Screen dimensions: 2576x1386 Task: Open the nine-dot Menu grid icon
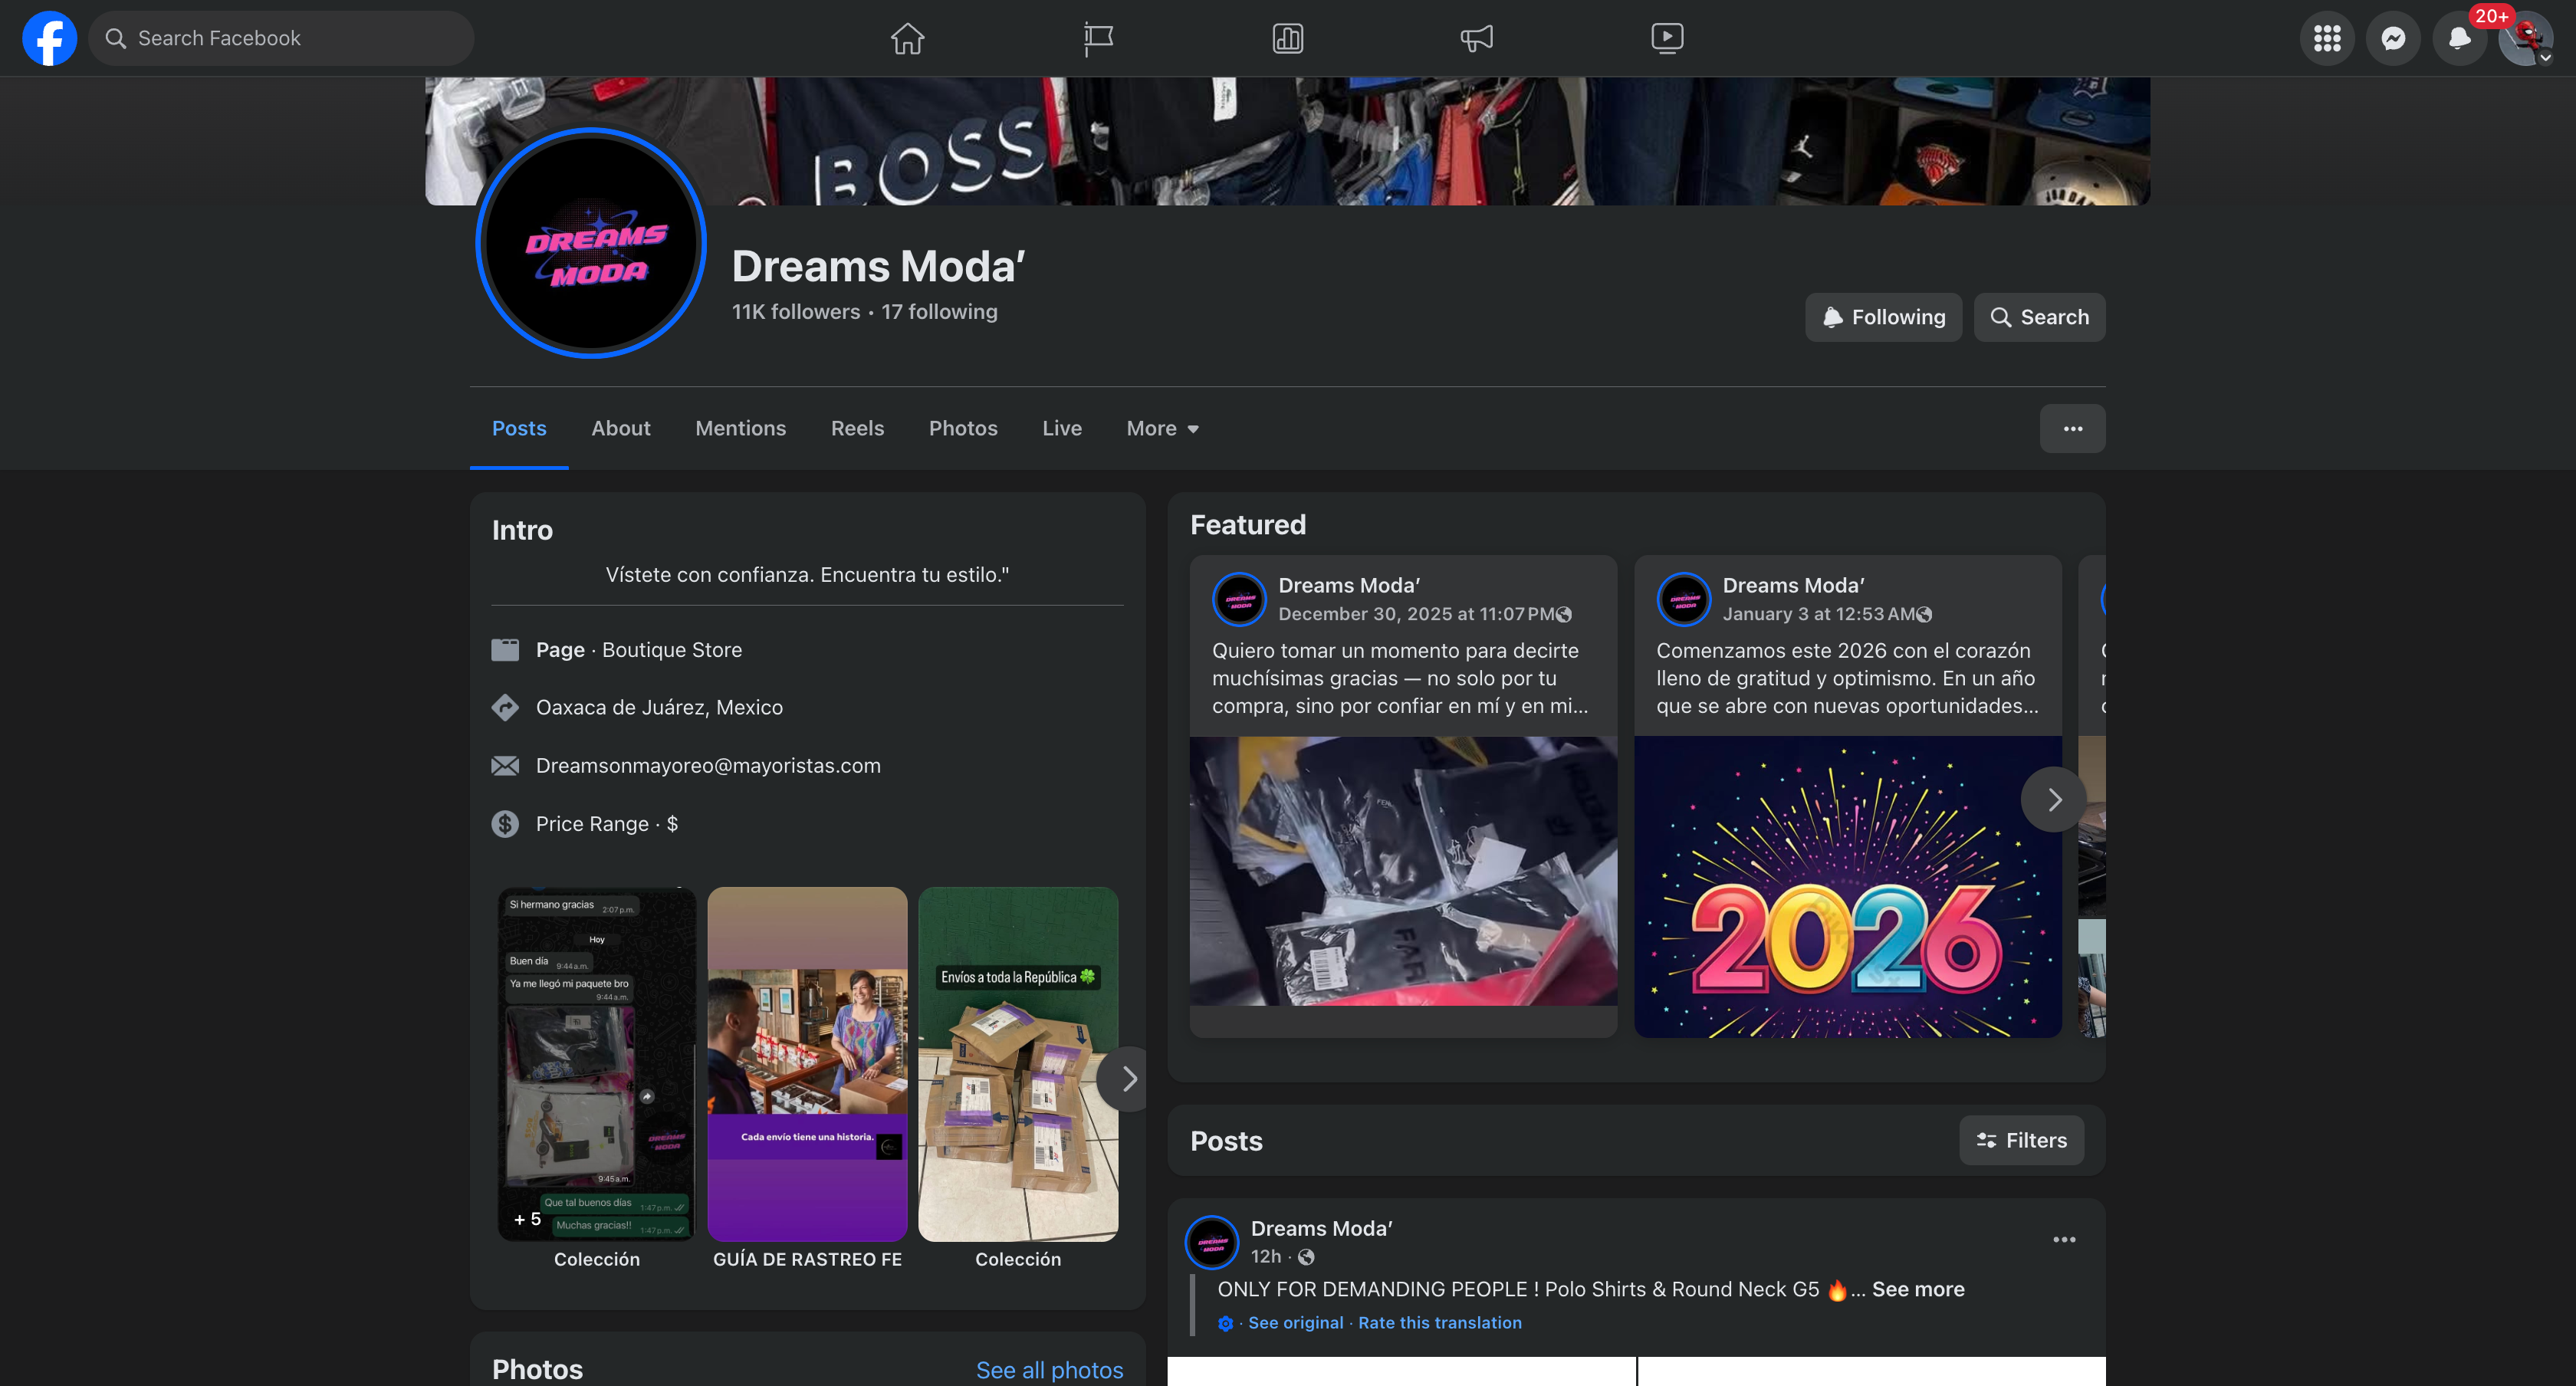tap(2327, 38)
